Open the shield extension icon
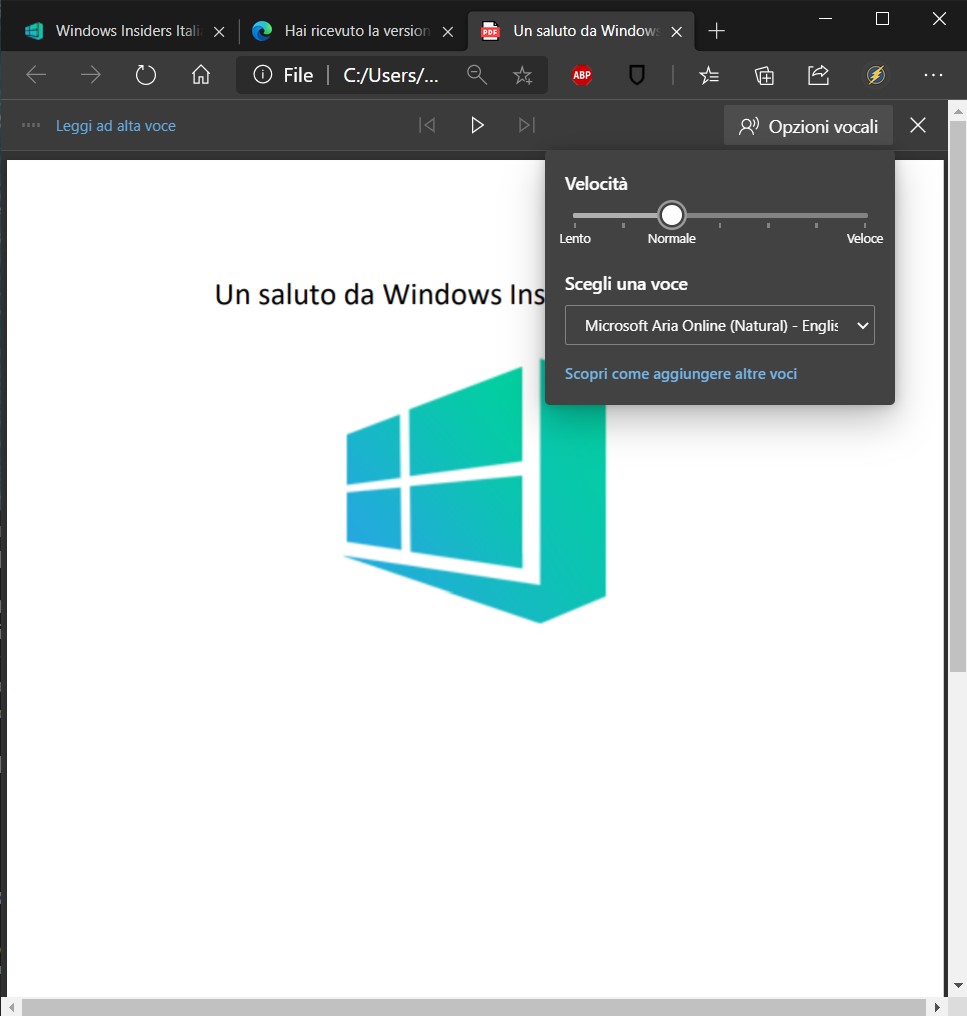967x1016 pixels. click(637, 75)
